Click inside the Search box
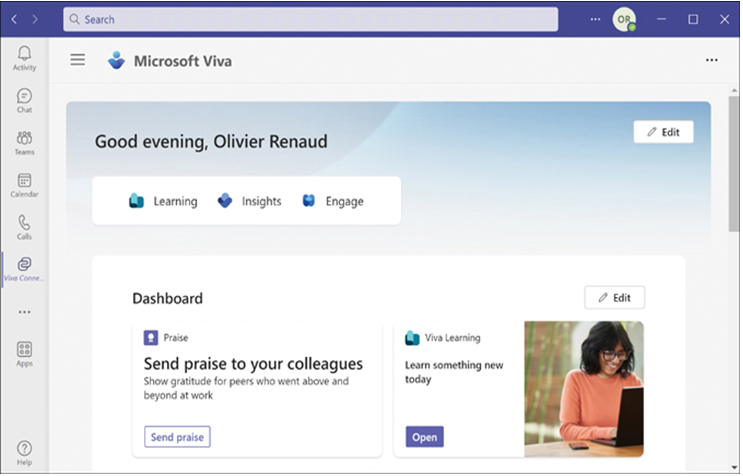 (x=310, y=19)
